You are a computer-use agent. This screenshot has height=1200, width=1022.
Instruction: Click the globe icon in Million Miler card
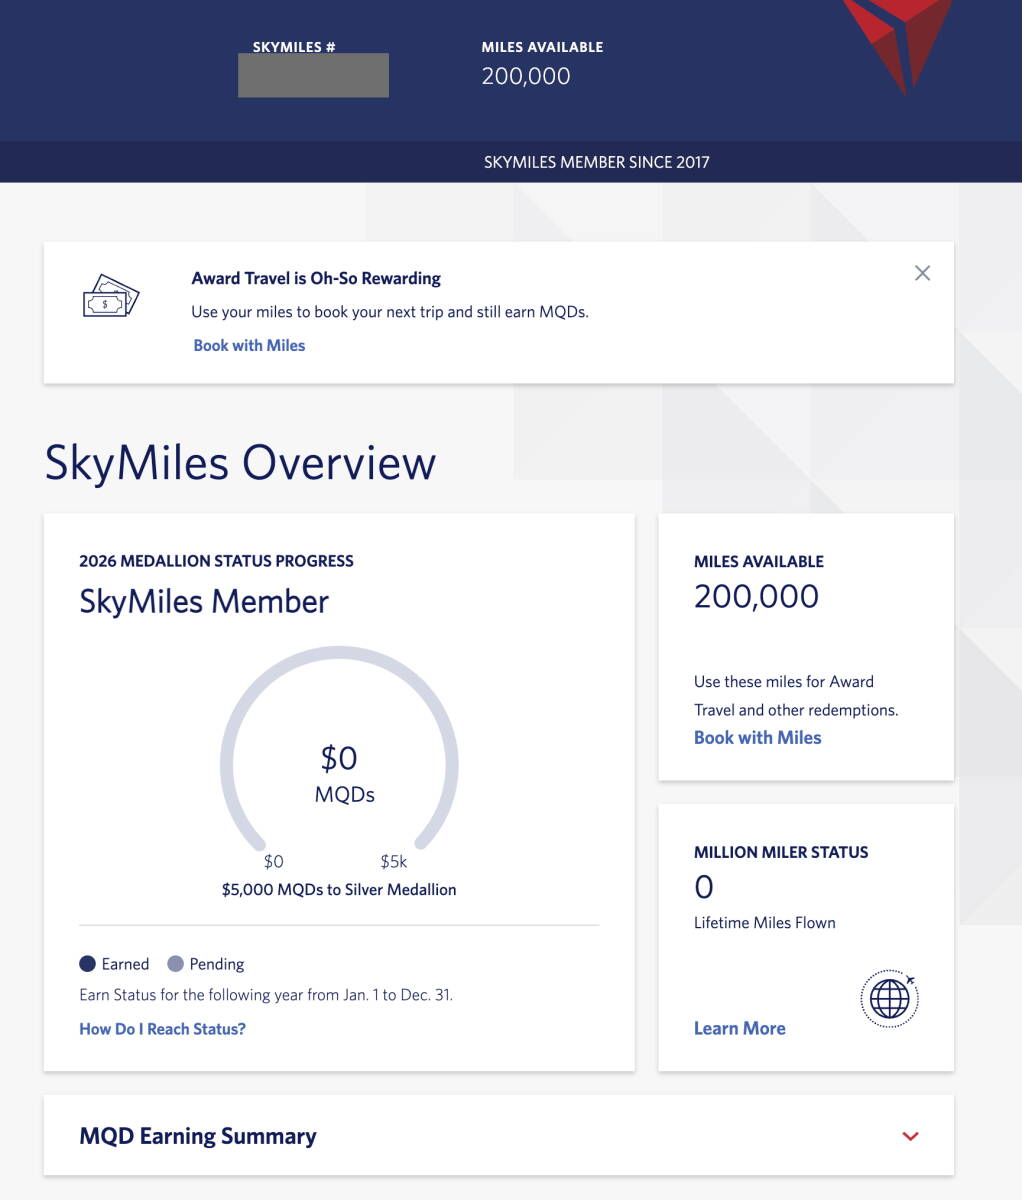pos(889,998)
